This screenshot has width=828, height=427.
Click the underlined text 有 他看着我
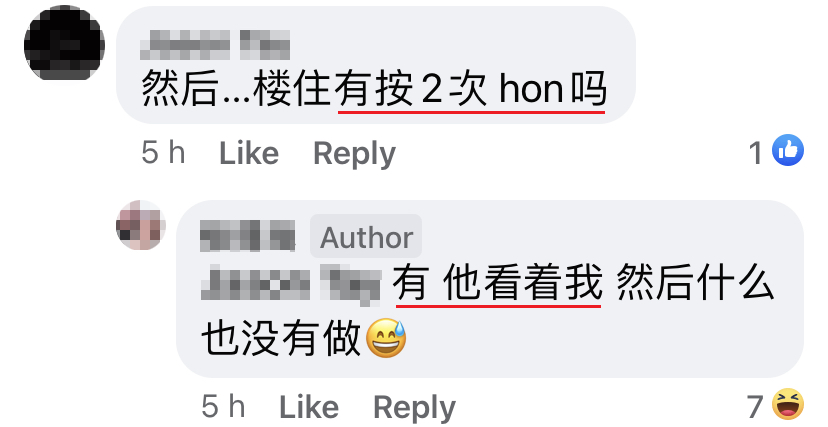tap(497, 283)
